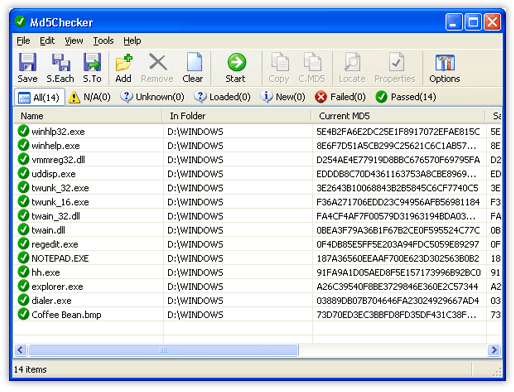Click the 14 items status bar text
This screenshot has height=392, width=514.
point(30,370)
